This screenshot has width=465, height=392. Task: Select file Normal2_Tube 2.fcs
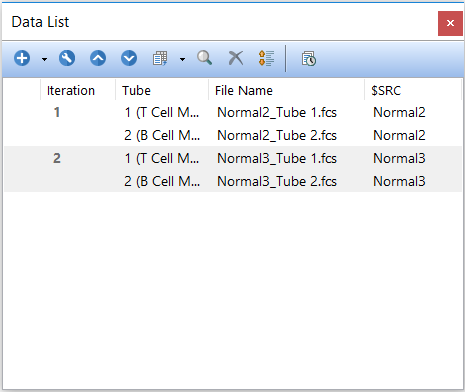(x=277, y=135)
